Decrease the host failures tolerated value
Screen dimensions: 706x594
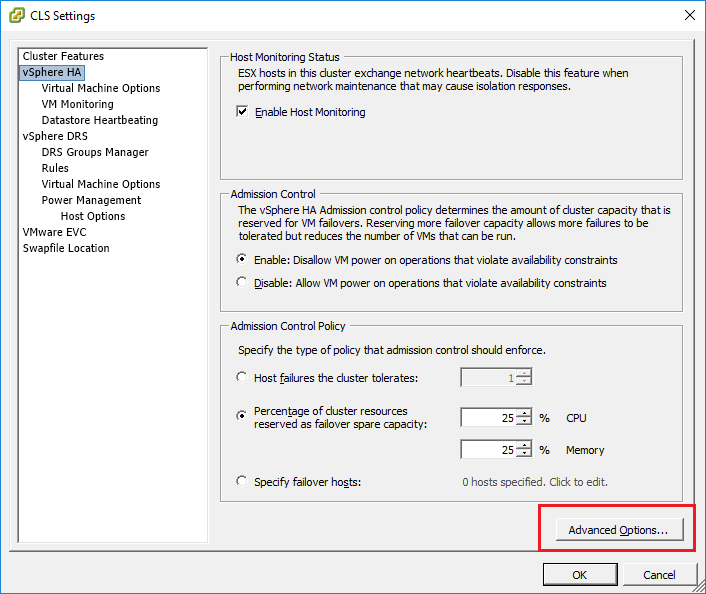click(524, 381)
